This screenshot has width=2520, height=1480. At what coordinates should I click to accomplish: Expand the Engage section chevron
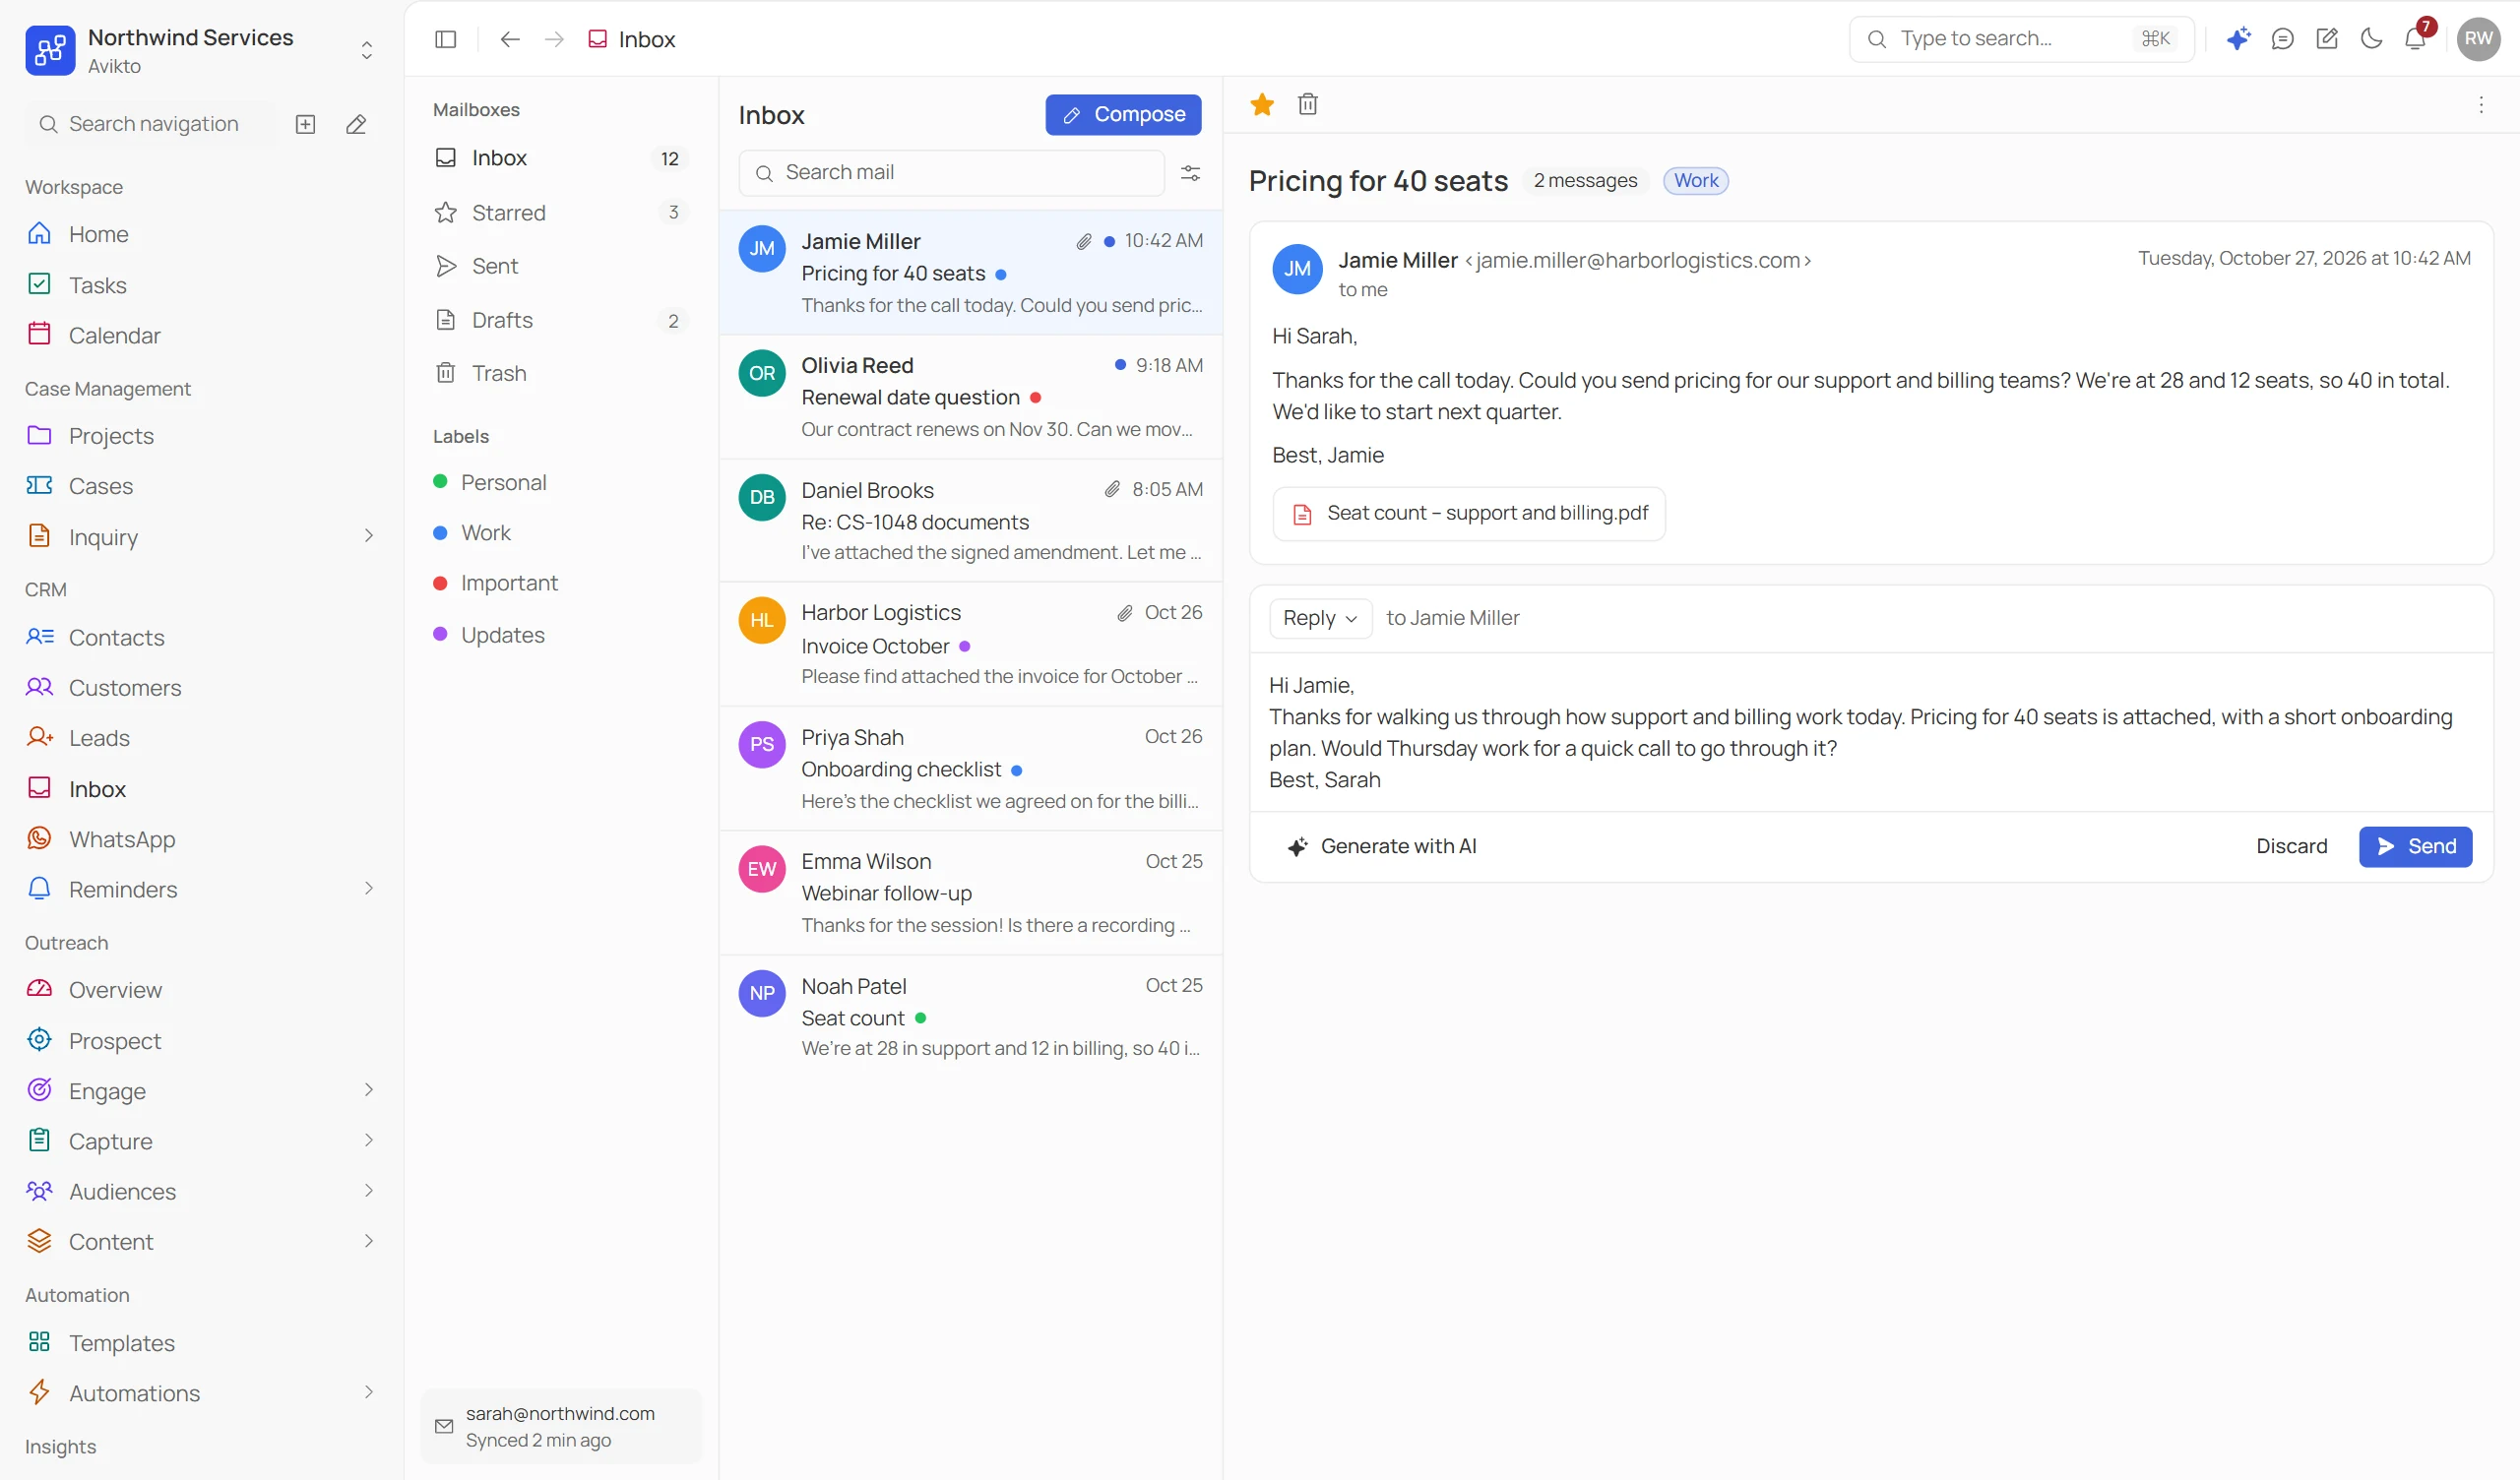pos(369,1090)
